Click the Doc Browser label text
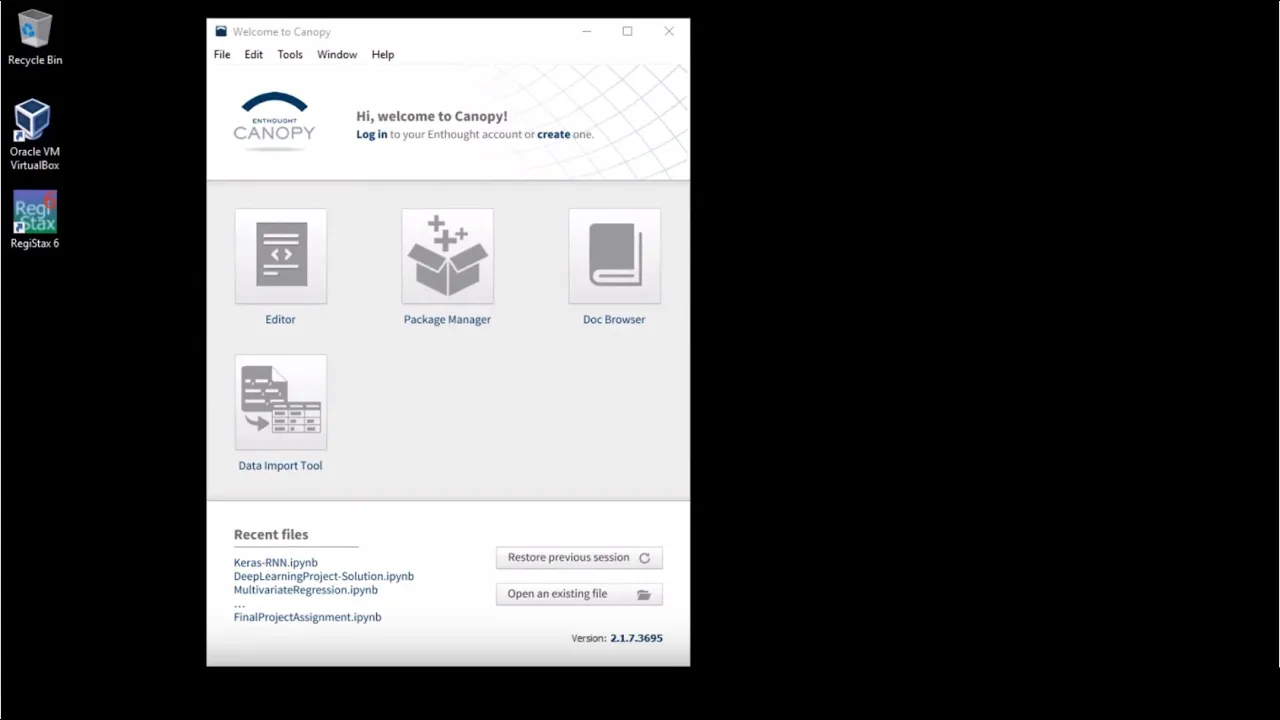 coord(614,320)
